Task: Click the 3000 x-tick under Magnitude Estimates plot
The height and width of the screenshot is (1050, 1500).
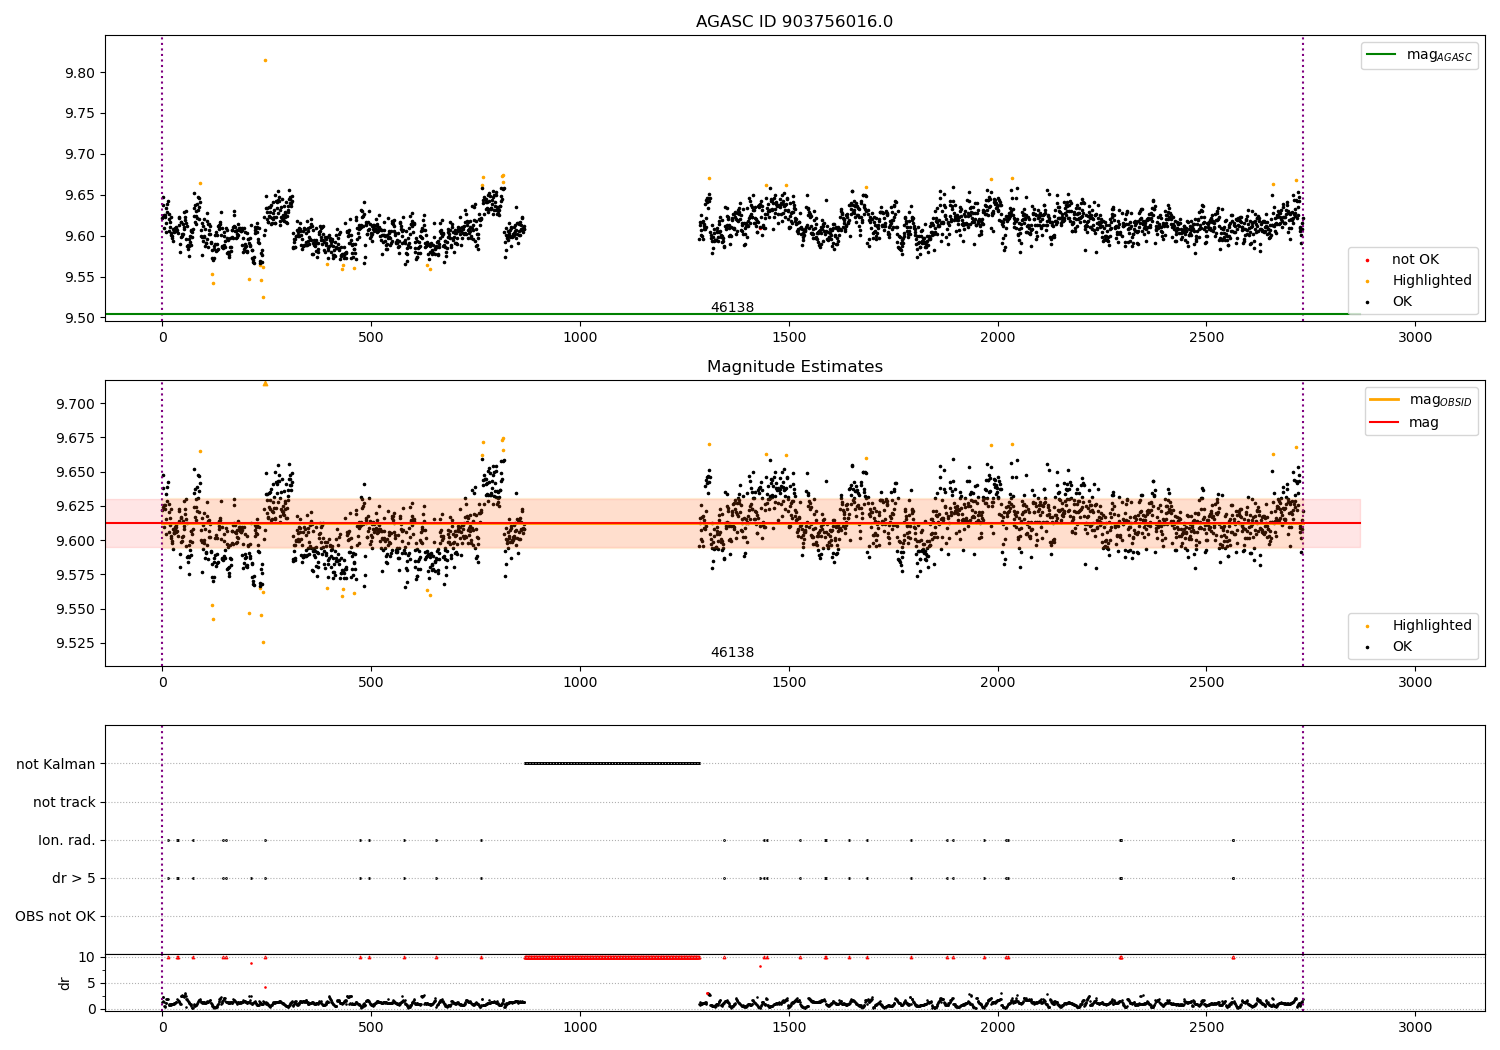Action: pyautogui.click(x=1415, y=683)
